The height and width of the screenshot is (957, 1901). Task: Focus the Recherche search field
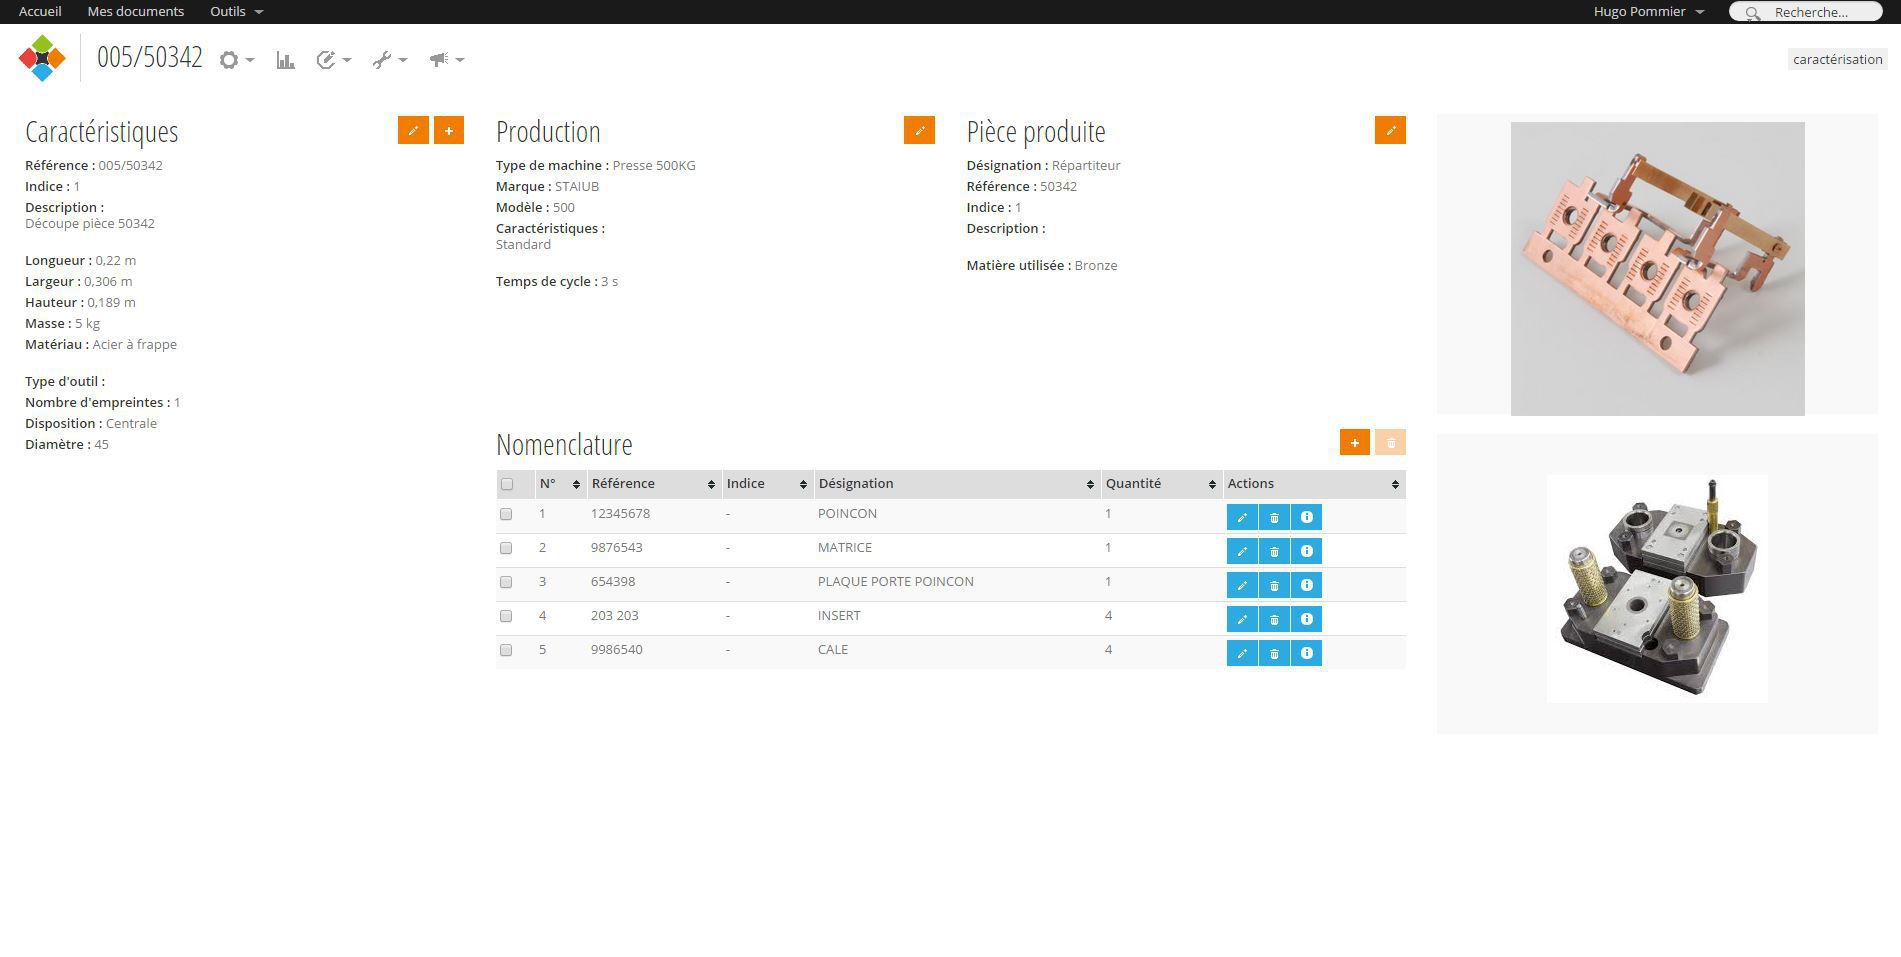(x=1808, y=12)
